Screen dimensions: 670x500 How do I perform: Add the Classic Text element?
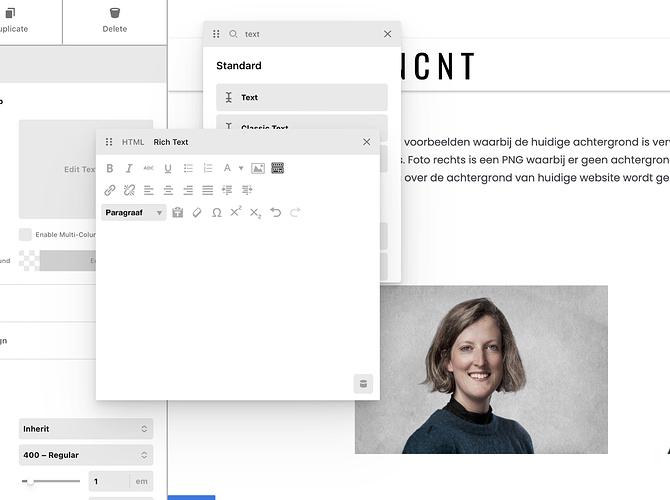coord(302,122)
